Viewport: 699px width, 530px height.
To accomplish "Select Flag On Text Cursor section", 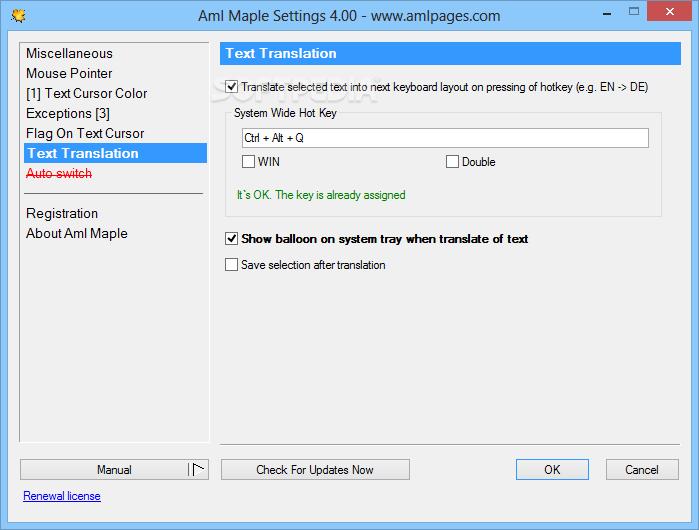I will click(85, 134).
